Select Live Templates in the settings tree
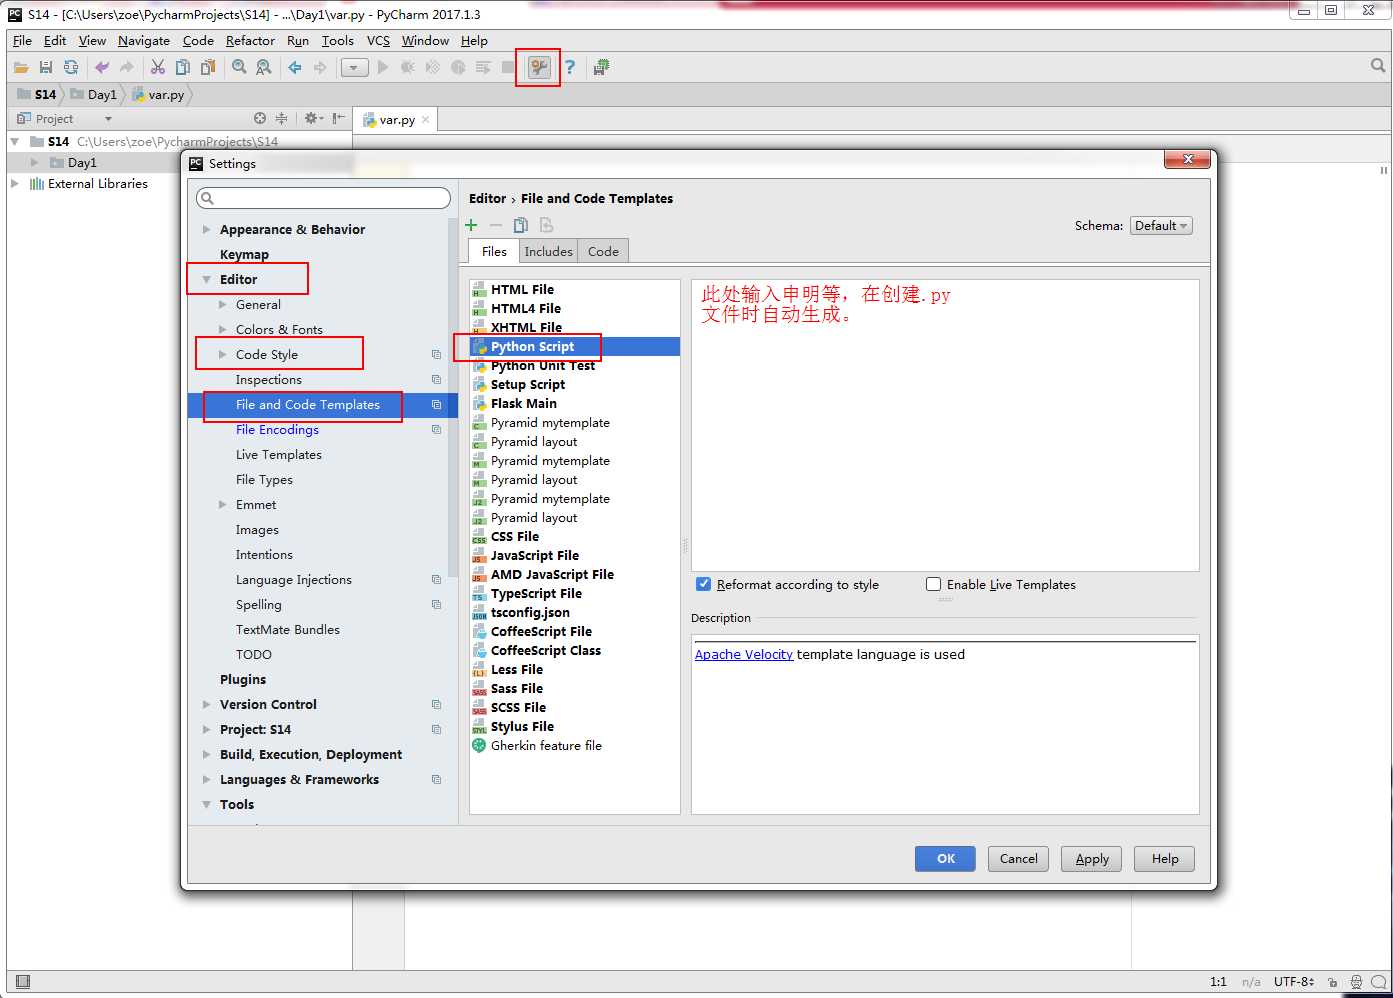 pyautogui.click(x=279, y=454)
